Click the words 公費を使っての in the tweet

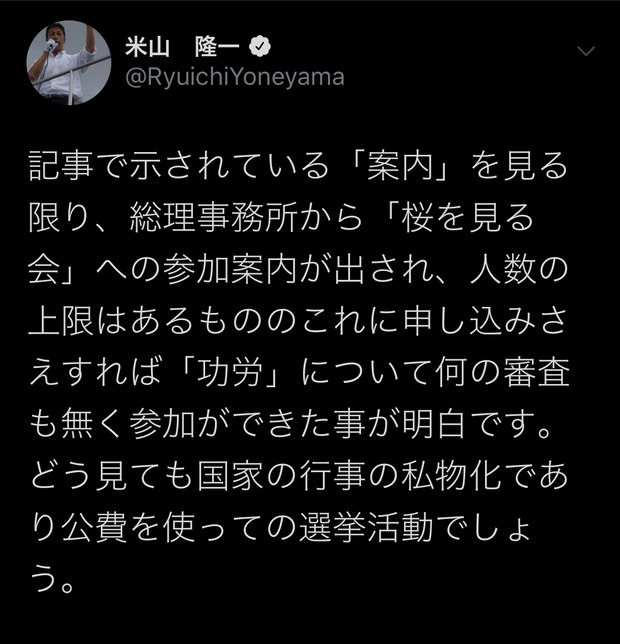pos(179,527)
